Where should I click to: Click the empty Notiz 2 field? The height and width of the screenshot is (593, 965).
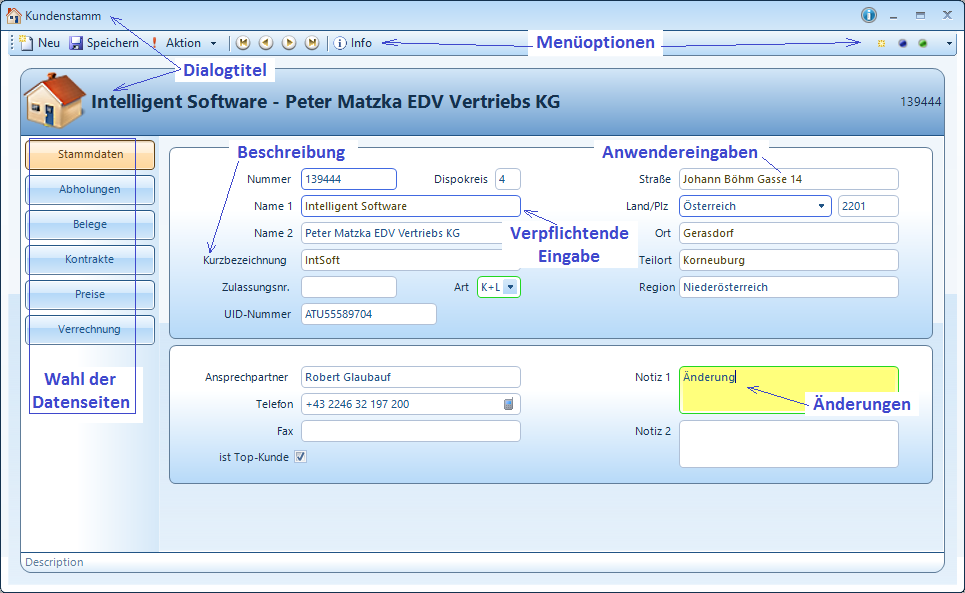coord(788,444)
